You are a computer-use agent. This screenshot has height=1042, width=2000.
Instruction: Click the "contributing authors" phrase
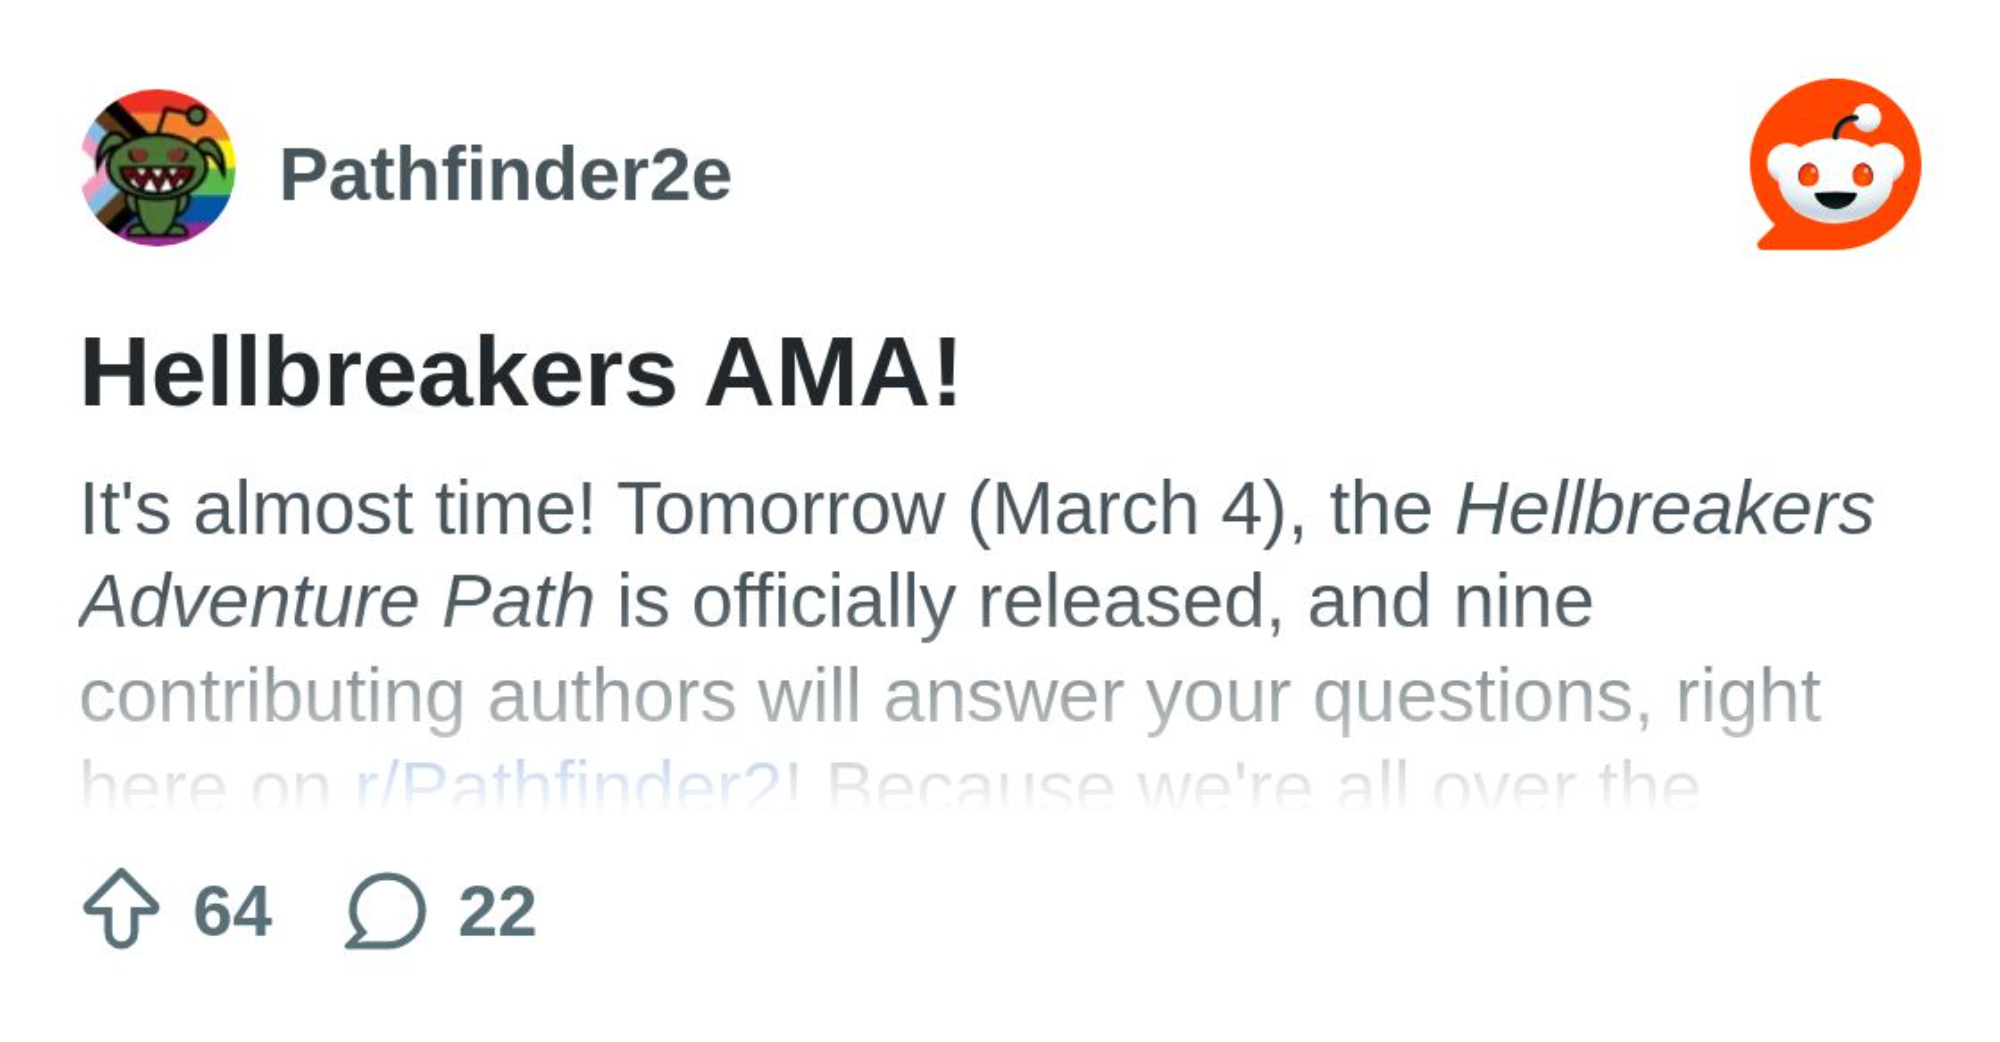point(408,695)
